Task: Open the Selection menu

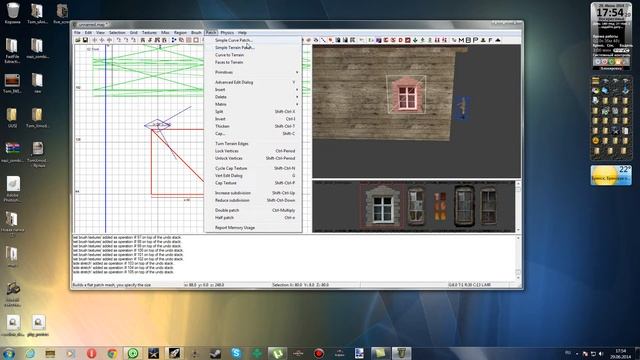Action: point(117,33)
